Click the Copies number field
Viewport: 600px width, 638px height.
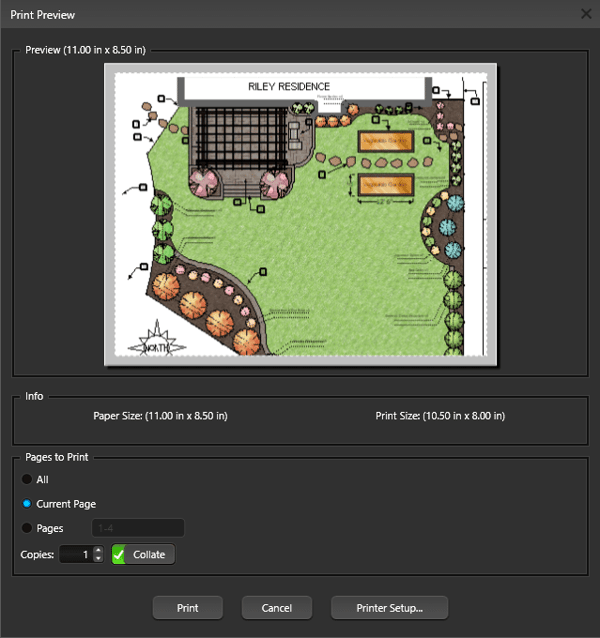coord(76,554)
